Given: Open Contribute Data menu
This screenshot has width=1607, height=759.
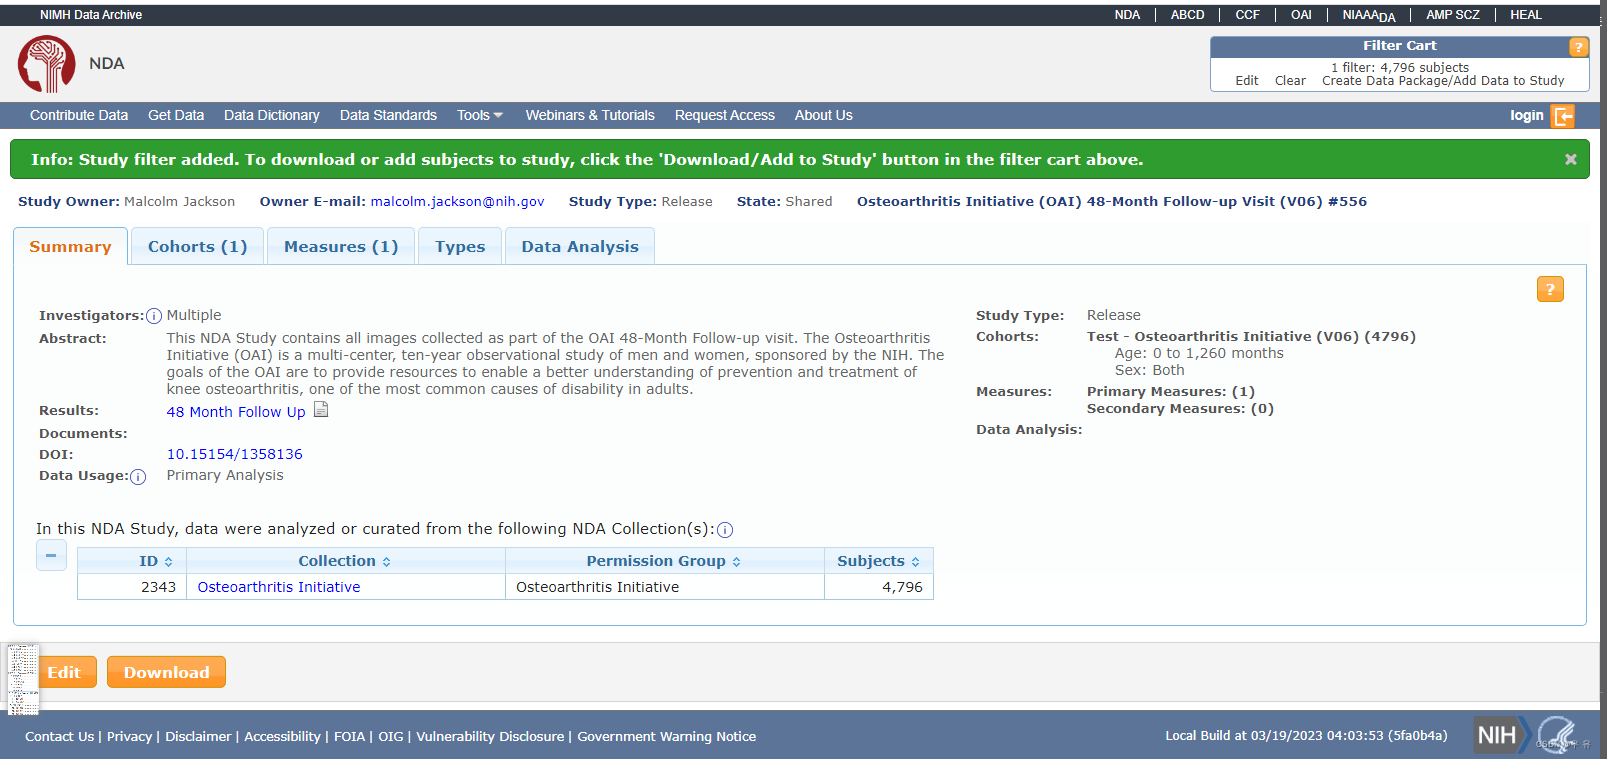Looking at the screenshot, I should pyautogui.click(x=79, y=115).
